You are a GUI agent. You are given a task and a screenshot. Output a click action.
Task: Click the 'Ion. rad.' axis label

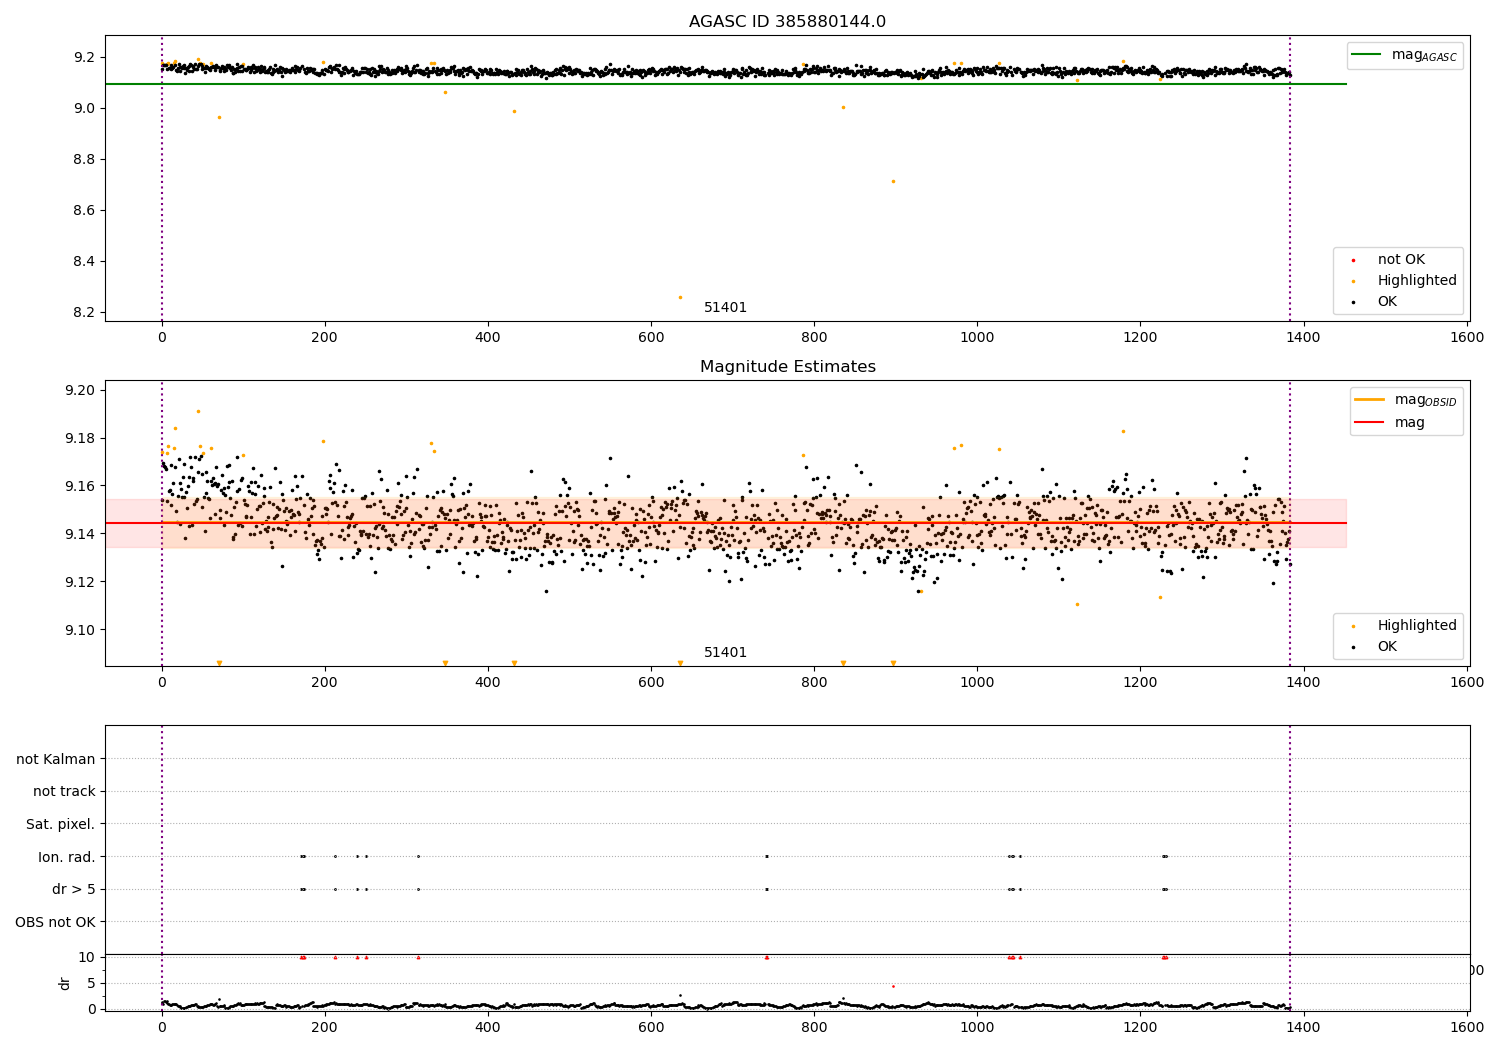67,857
